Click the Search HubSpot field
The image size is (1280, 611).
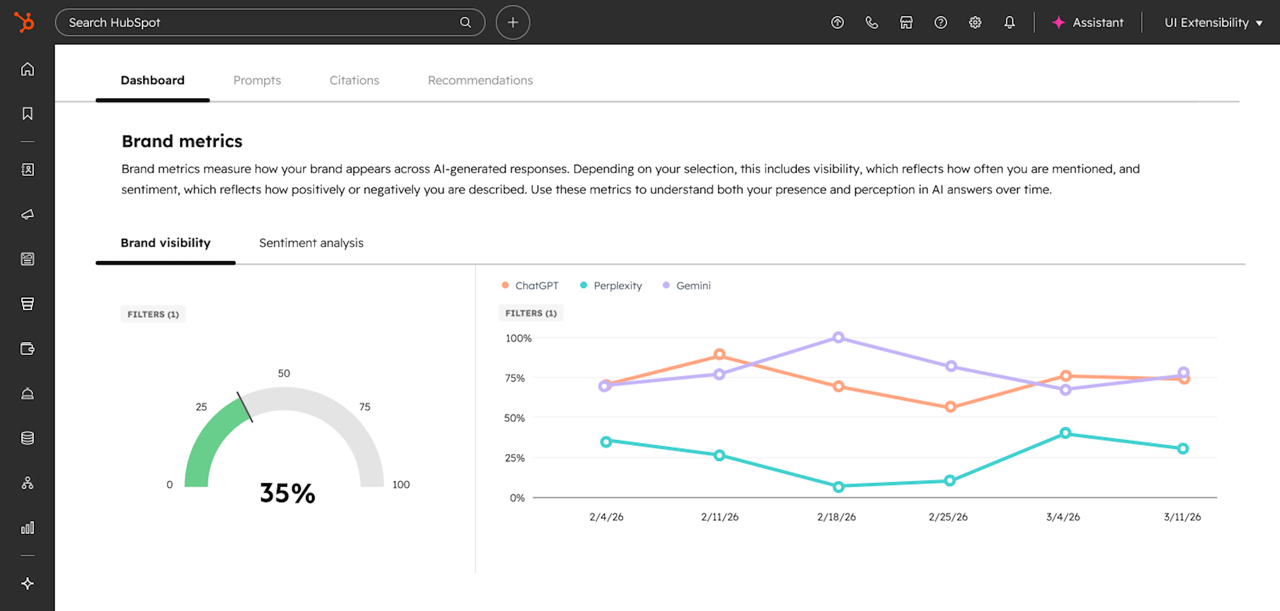(270, 21)
